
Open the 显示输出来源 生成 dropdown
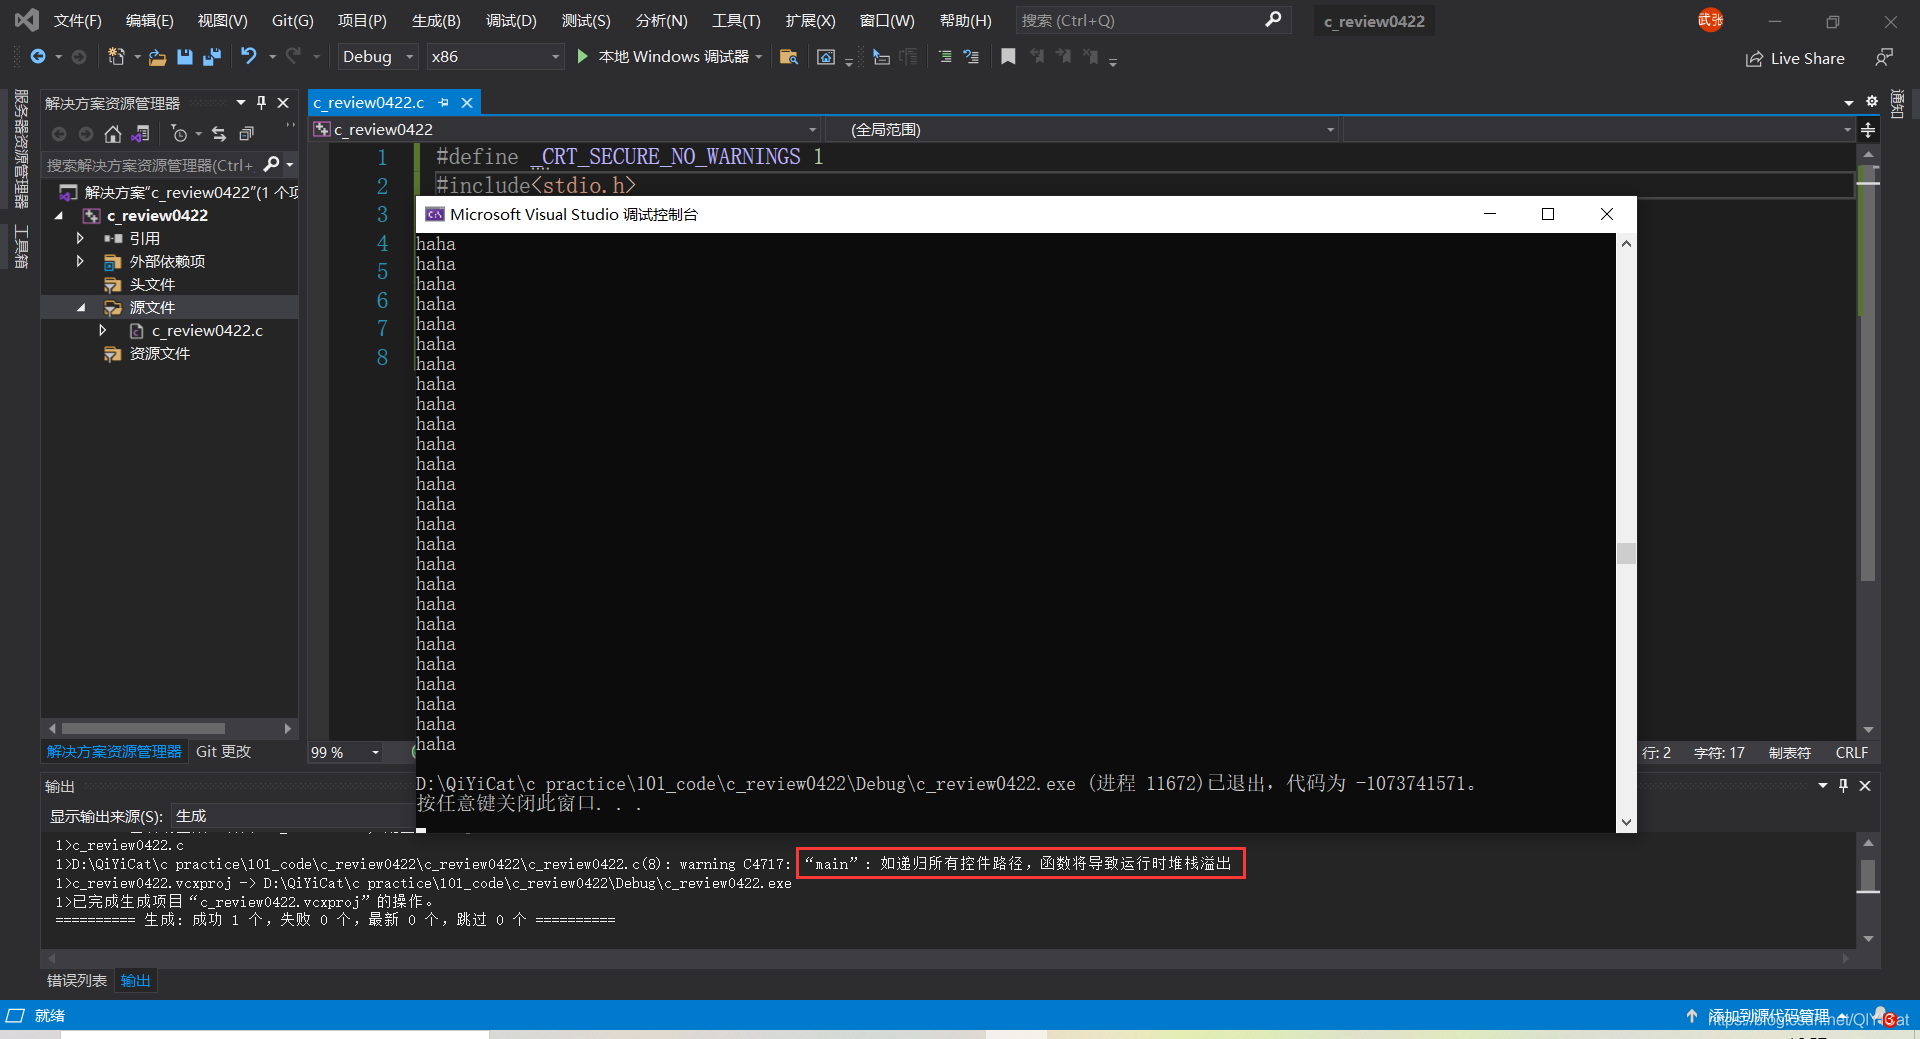(292, 816)
